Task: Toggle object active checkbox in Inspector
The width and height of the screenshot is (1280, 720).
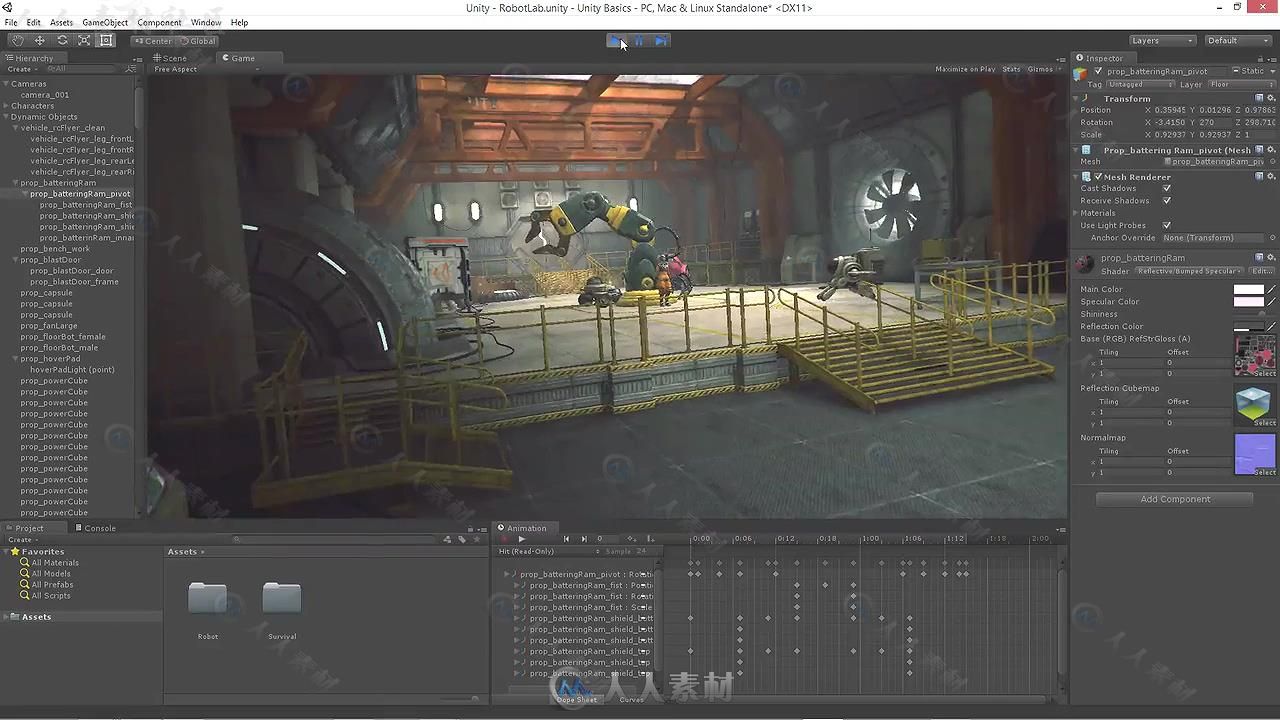Action: [x=1098, y=72]
